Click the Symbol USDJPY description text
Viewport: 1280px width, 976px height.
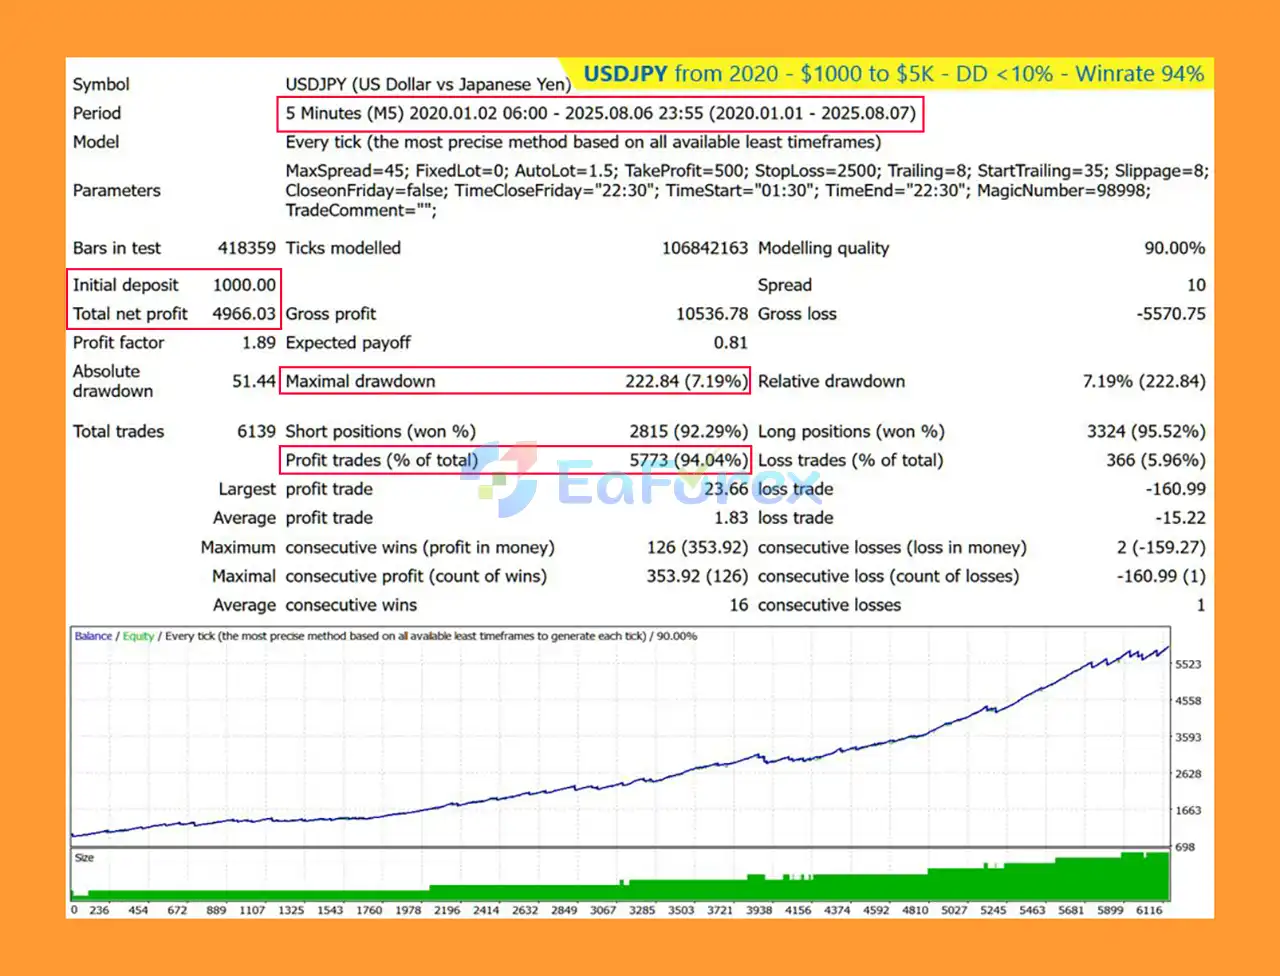(x=428, y=85)
